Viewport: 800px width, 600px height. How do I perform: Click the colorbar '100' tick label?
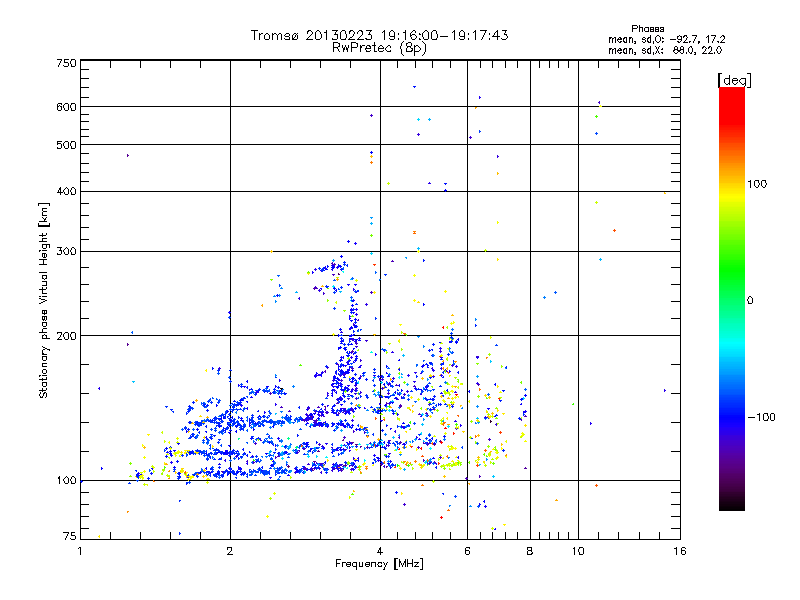pyautogui.click(x=757, y=184)
